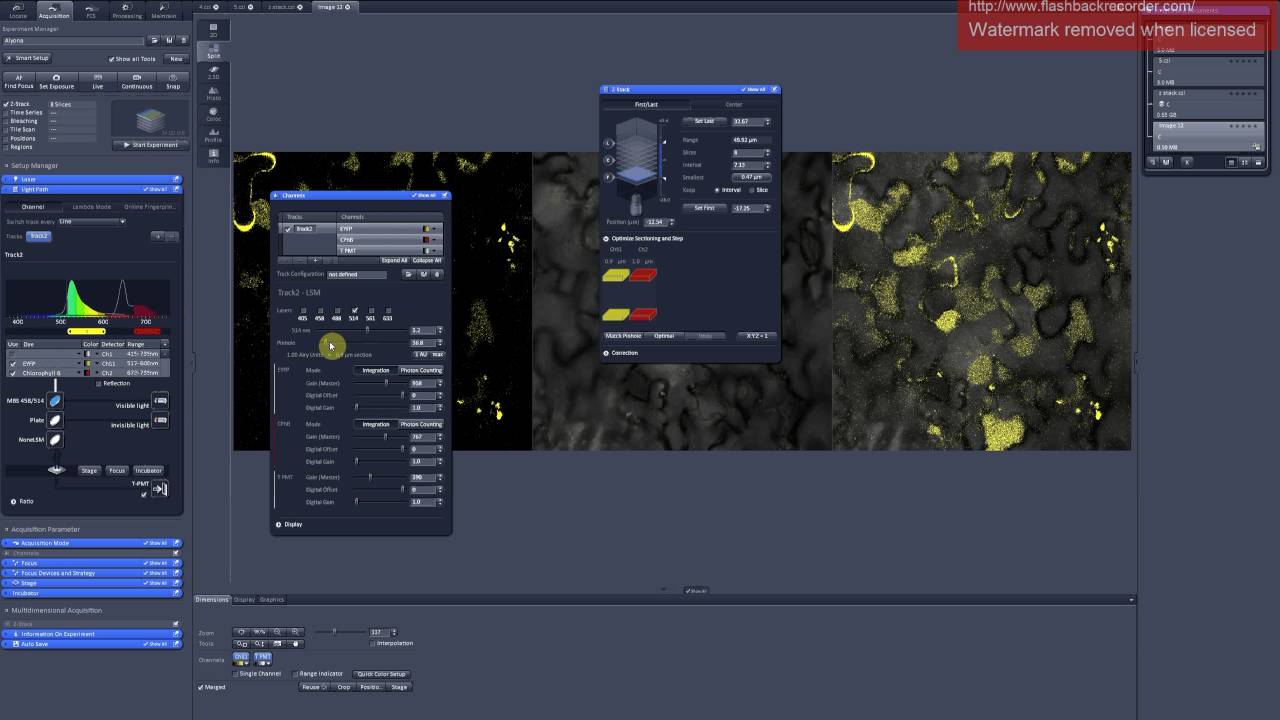Open the Coloc view
The height and width of the screenshot is (720, 1280).
tap(213, 114)
